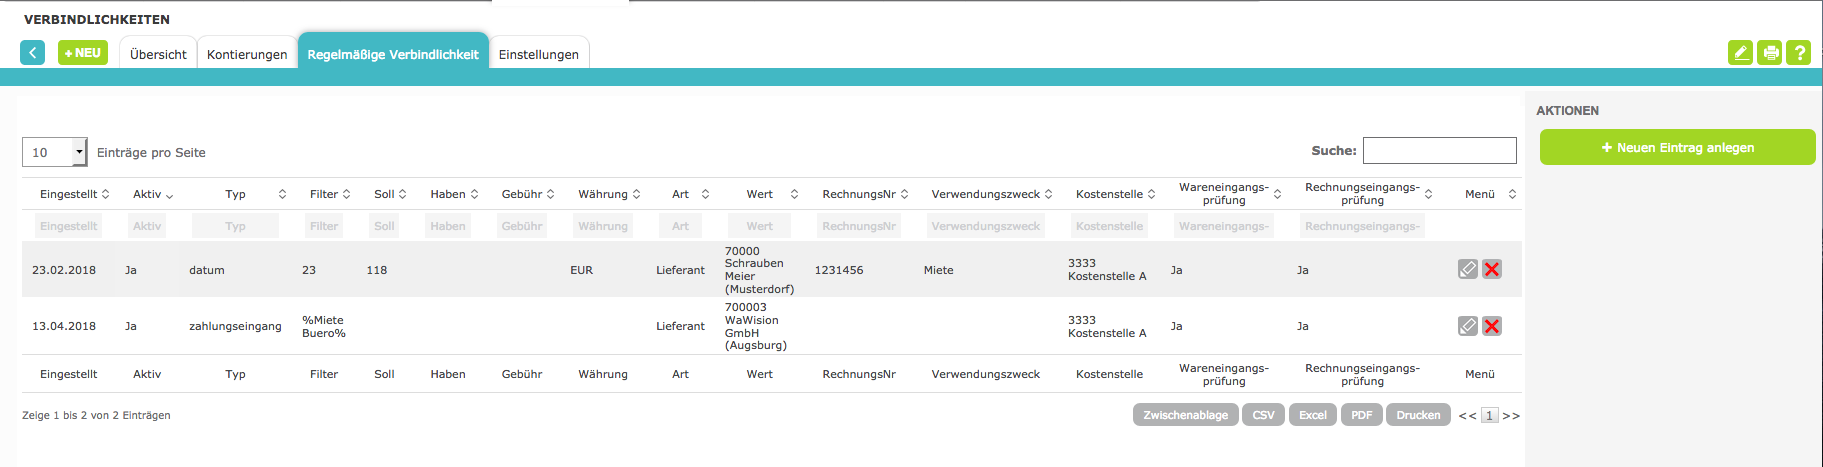
Task: Sort table by Währung column
Action: click(608, 194)
